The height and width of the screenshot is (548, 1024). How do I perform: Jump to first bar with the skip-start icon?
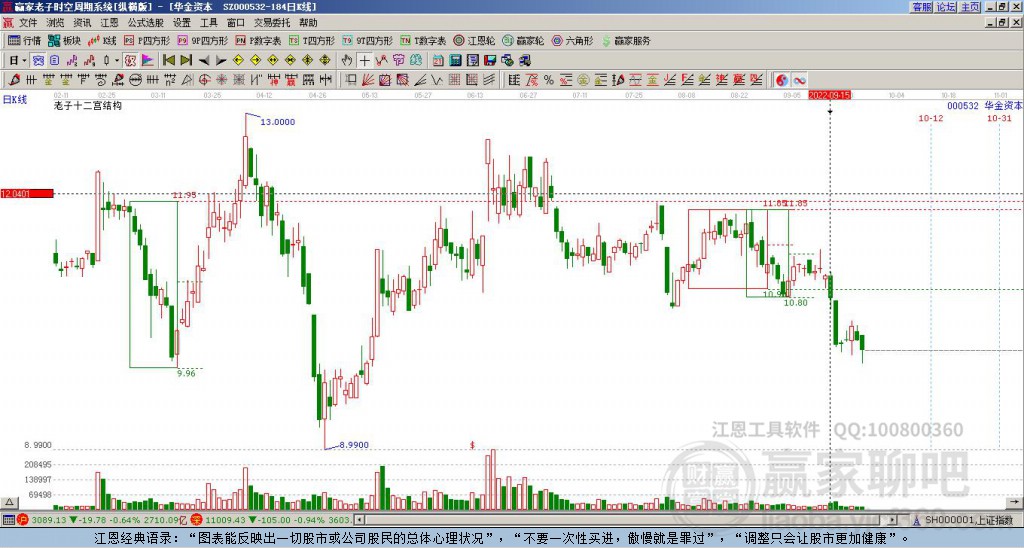click(x=169, y=61)
